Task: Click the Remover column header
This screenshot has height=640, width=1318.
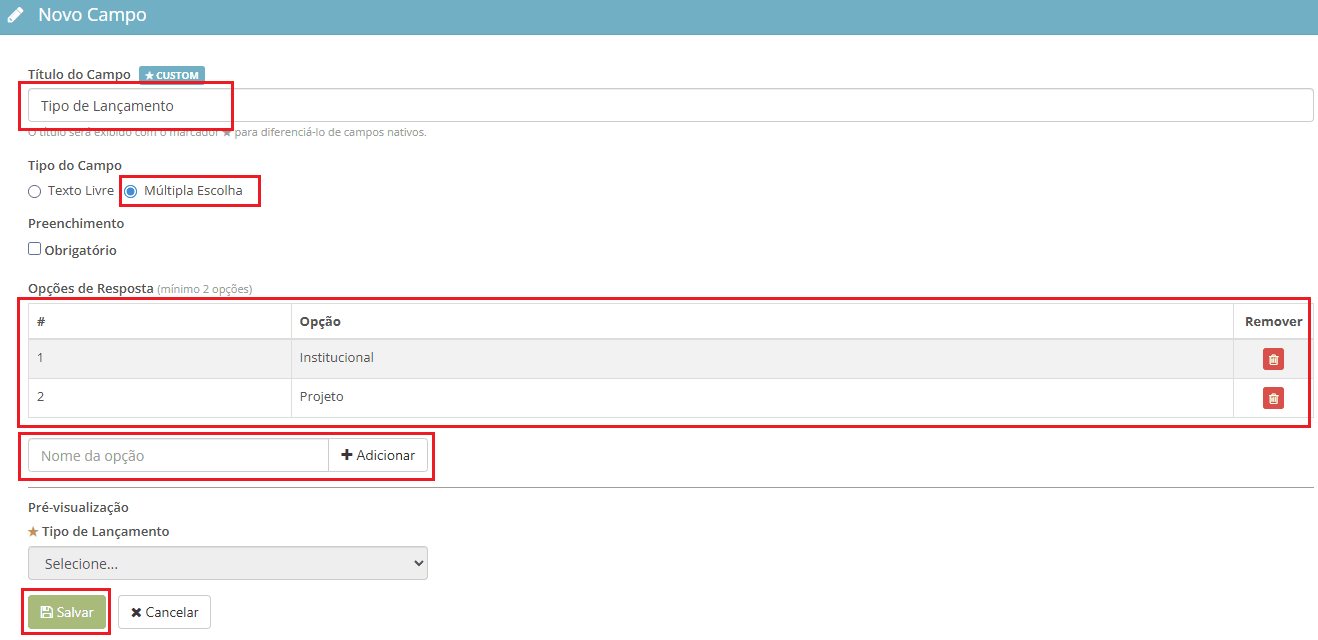Action: pos(1273,321)
